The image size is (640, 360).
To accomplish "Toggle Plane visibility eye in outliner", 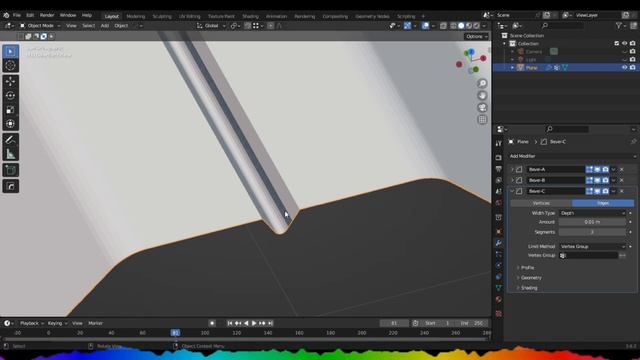I will [x=624, y=68].
